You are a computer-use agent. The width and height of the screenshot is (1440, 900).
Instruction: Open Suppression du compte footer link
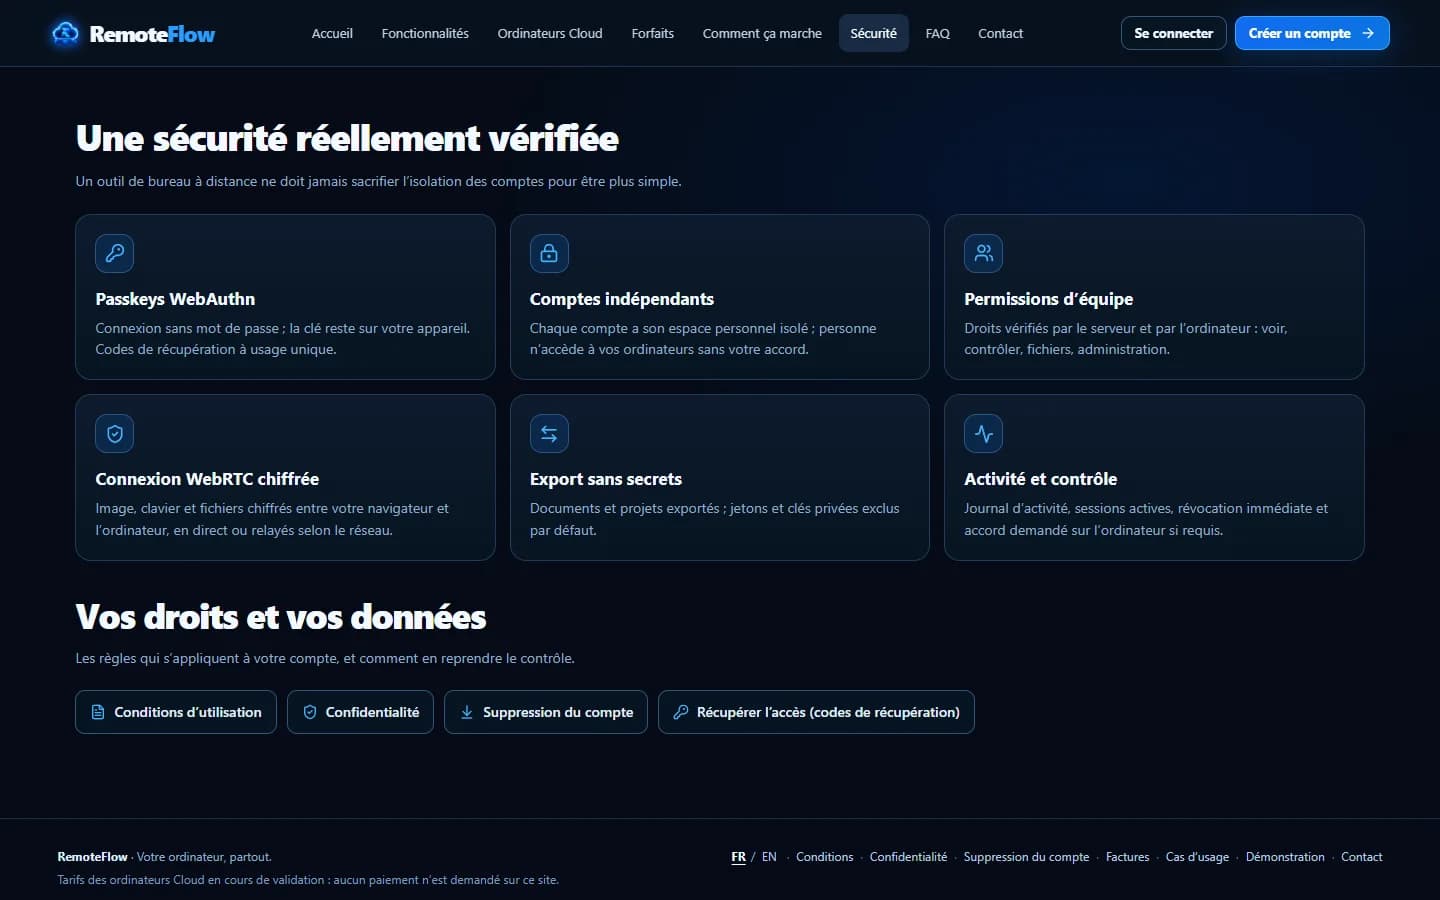pos(1026,857)
